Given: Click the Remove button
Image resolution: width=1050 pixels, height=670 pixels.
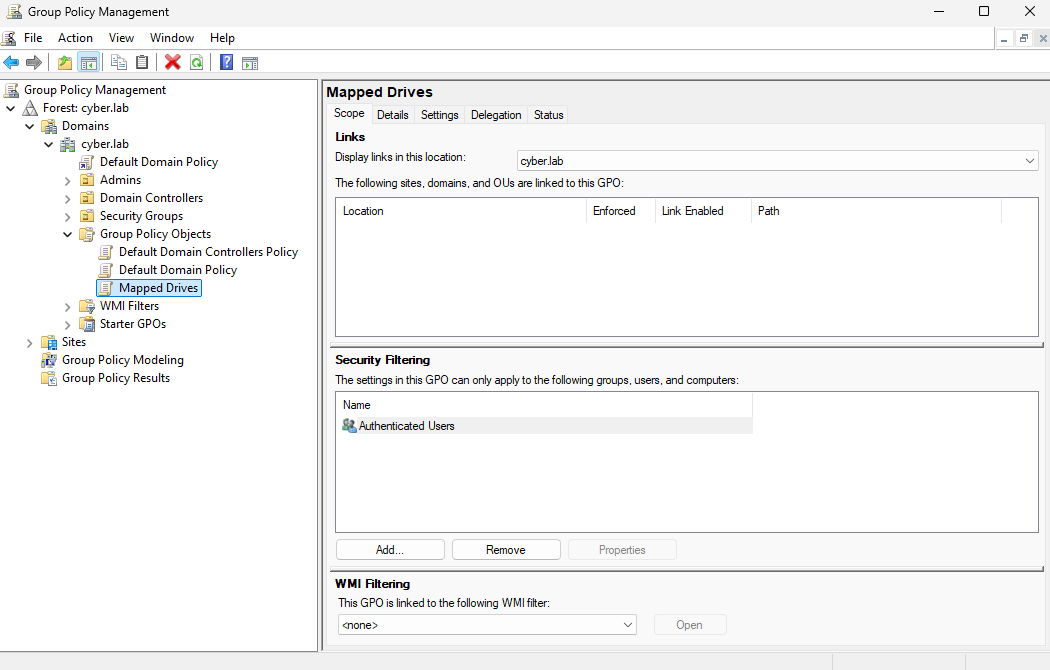Looking at the screenshot, I should click(x=505, y=550).
